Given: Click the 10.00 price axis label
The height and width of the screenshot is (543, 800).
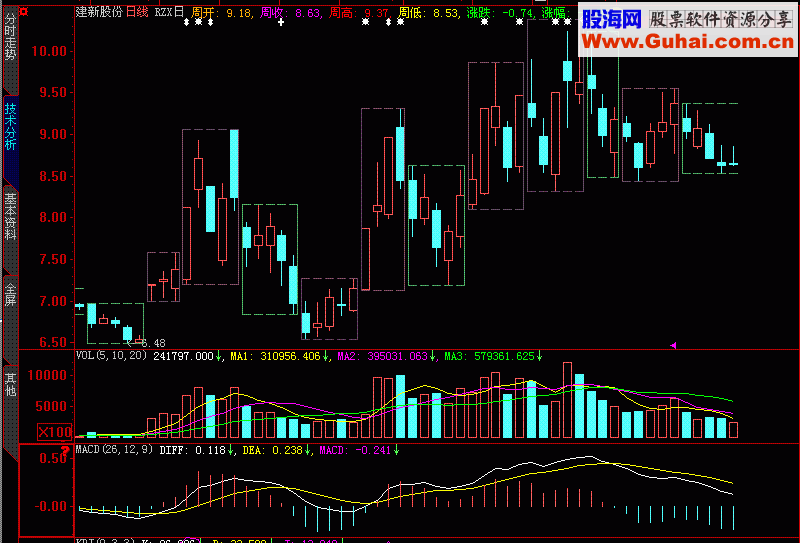Looking at the screenshot, I should (x=49, y=51).
